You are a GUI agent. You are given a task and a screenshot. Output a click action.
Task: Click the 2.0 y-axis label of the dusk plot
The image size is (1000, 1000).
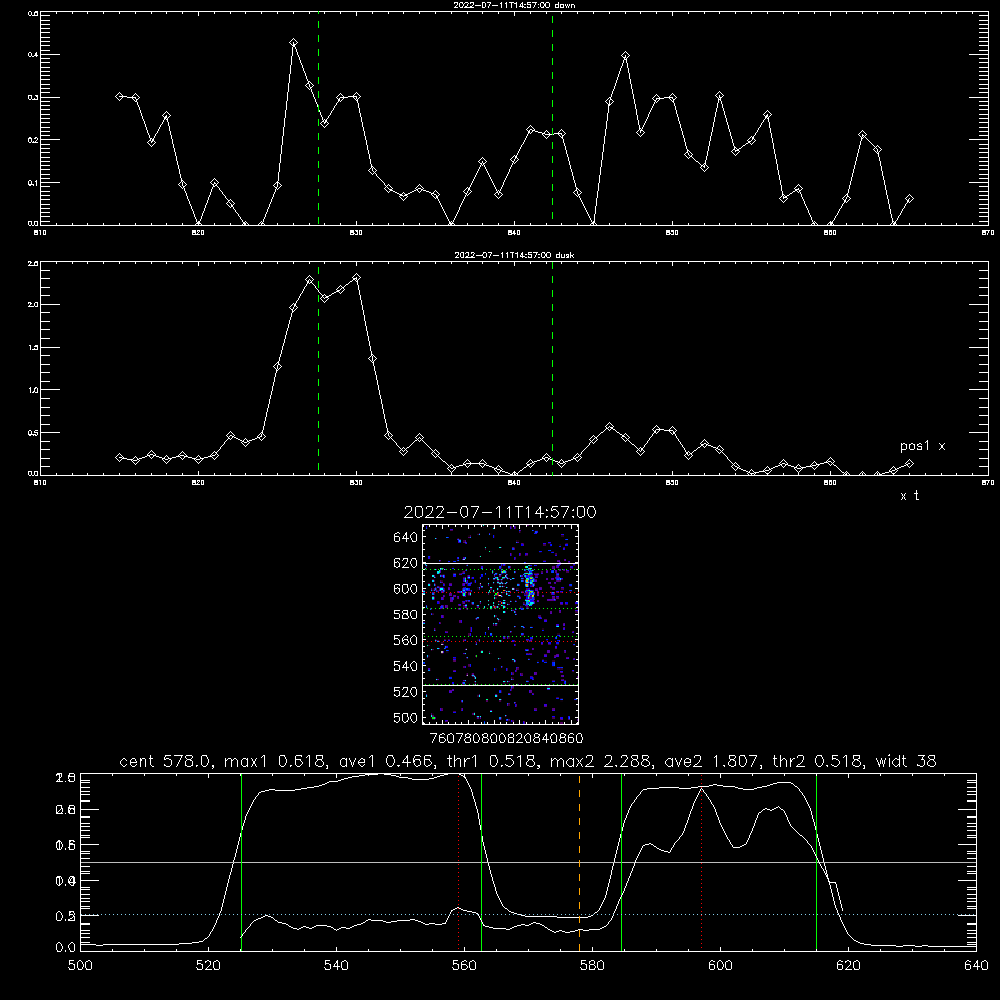point(33,305)
